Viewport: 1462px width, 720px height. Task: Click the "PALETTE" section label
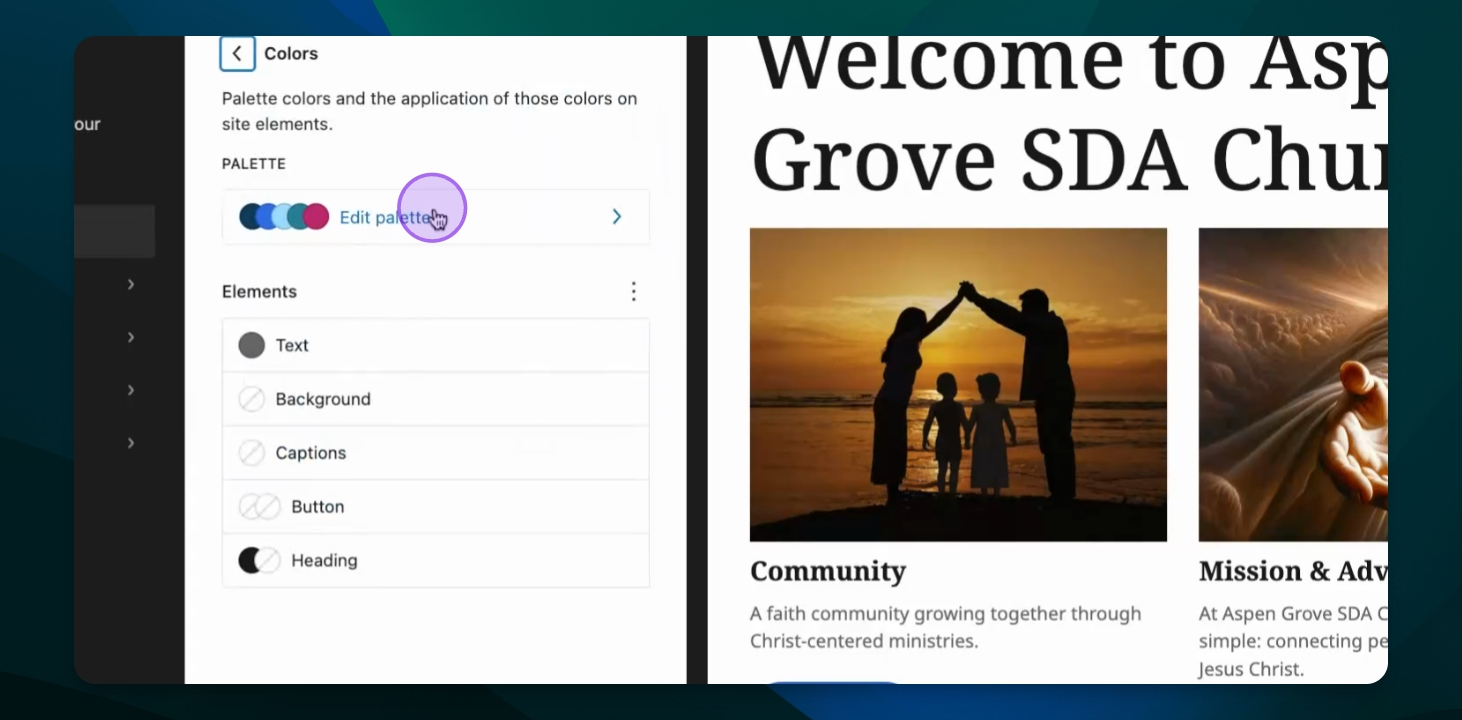254,163
